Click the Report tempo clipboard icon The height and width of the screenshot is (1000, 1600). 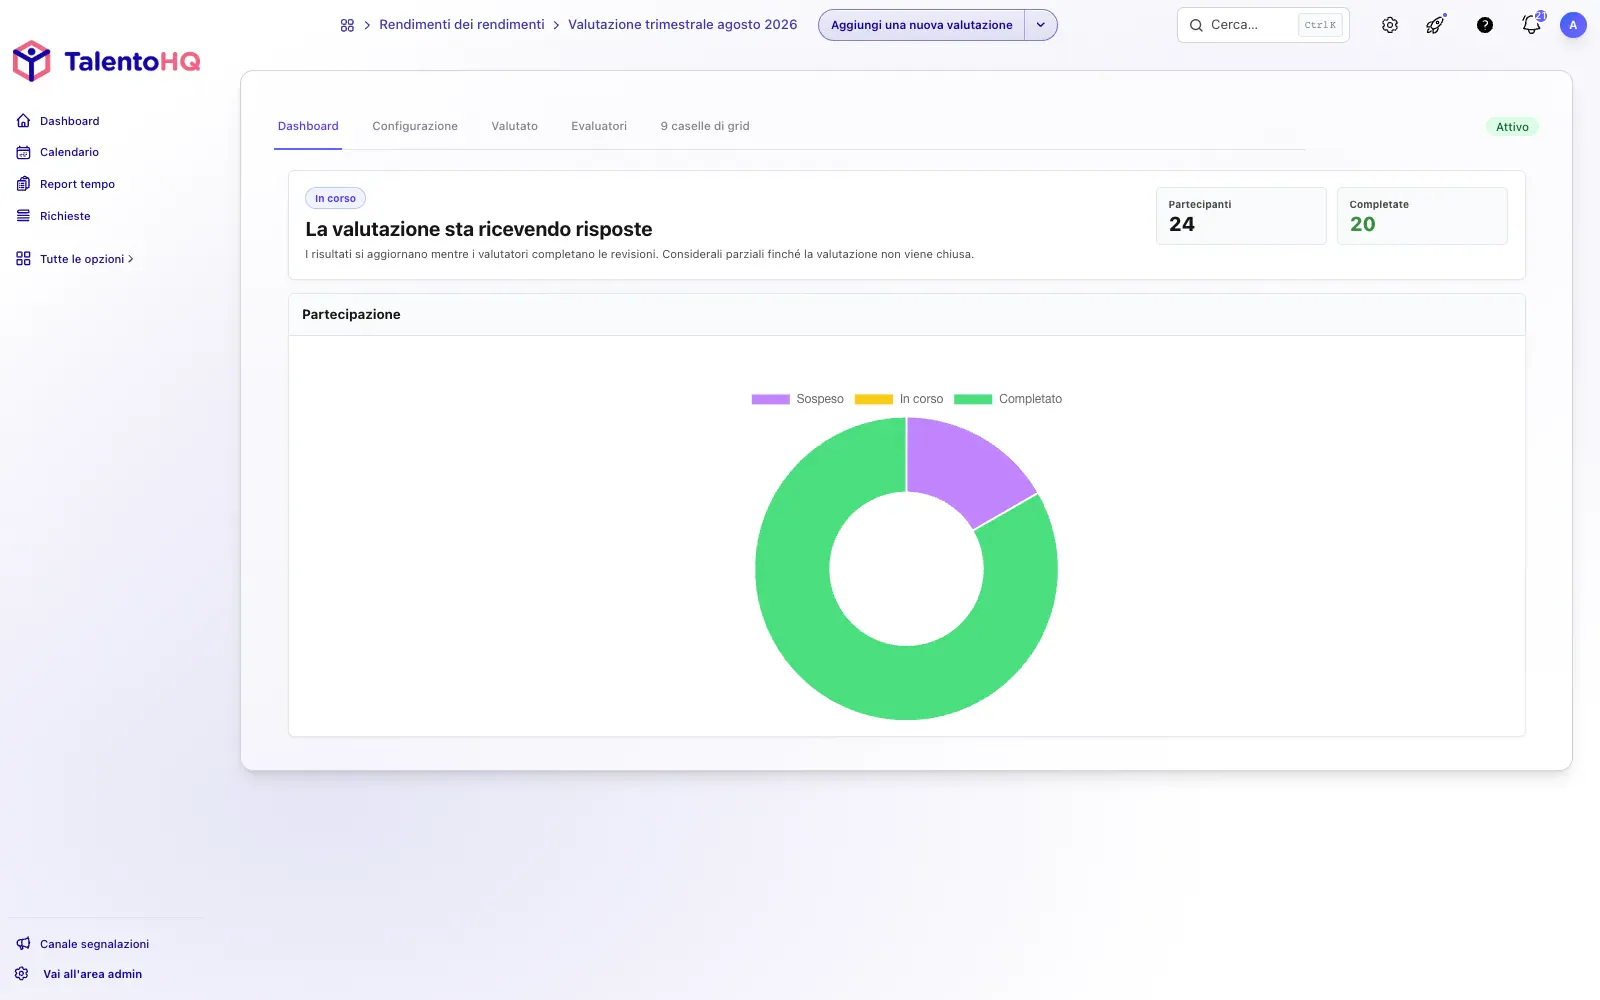(x=23, y=184)
